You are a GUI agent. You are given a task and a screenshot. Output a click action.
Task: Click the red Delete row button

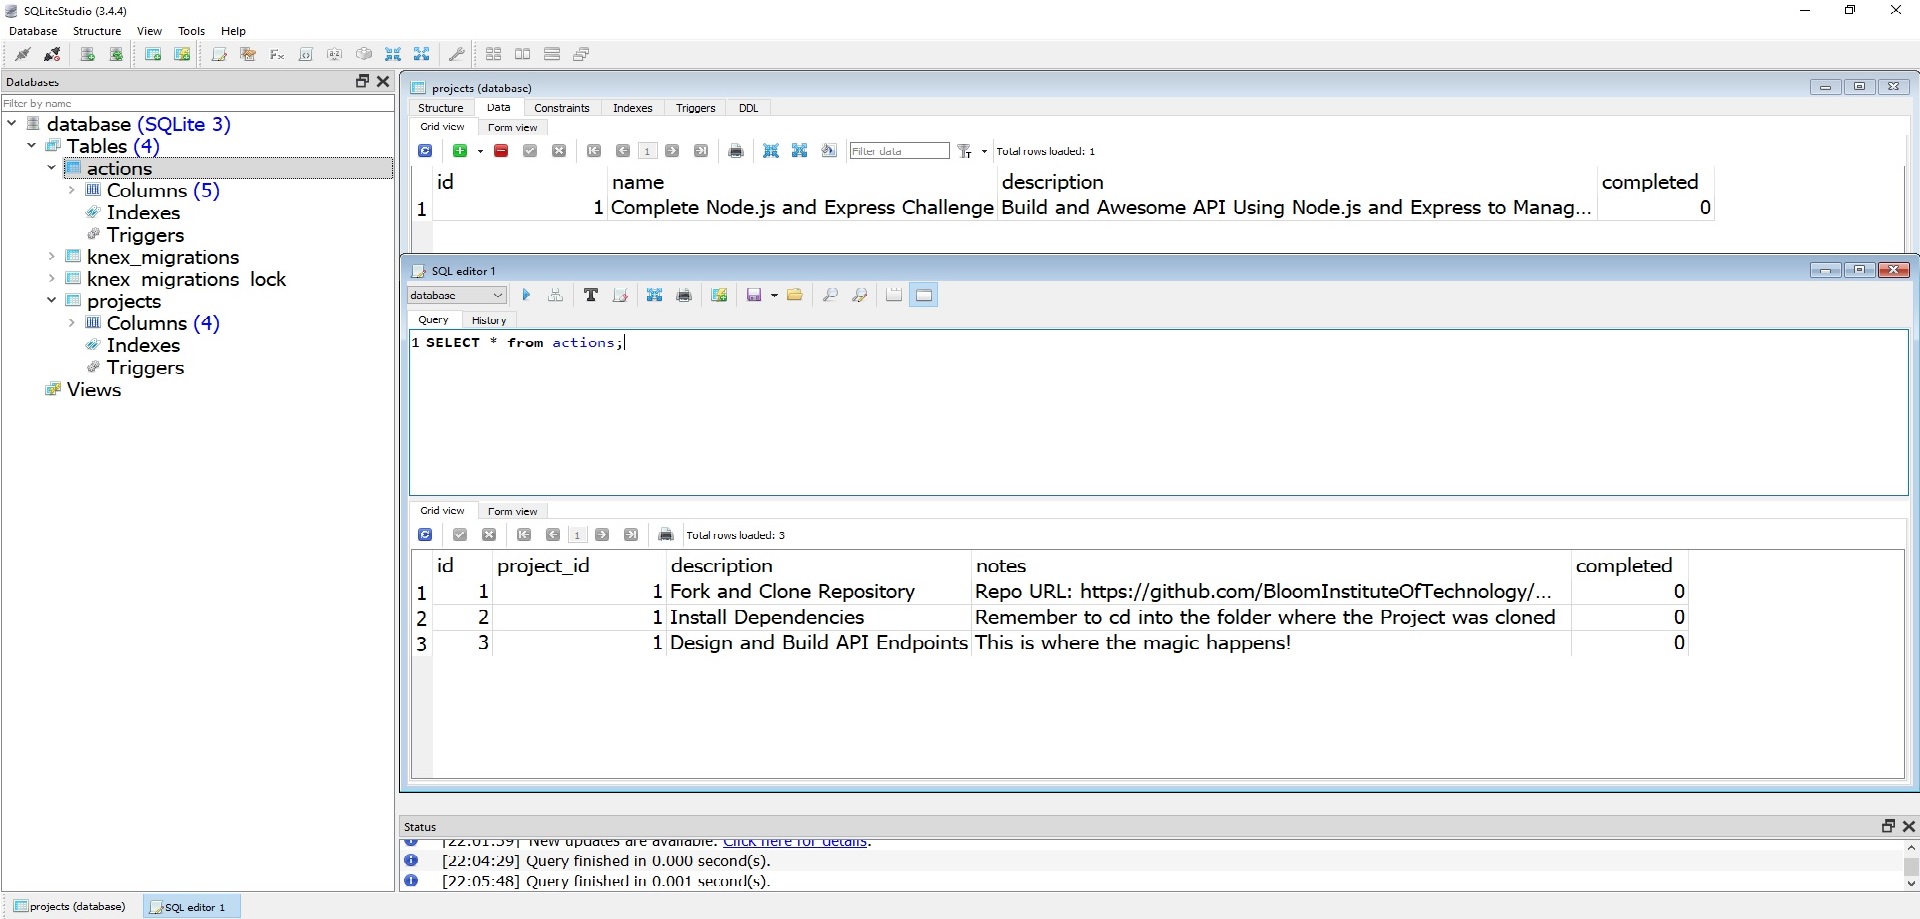pos(501,151)
